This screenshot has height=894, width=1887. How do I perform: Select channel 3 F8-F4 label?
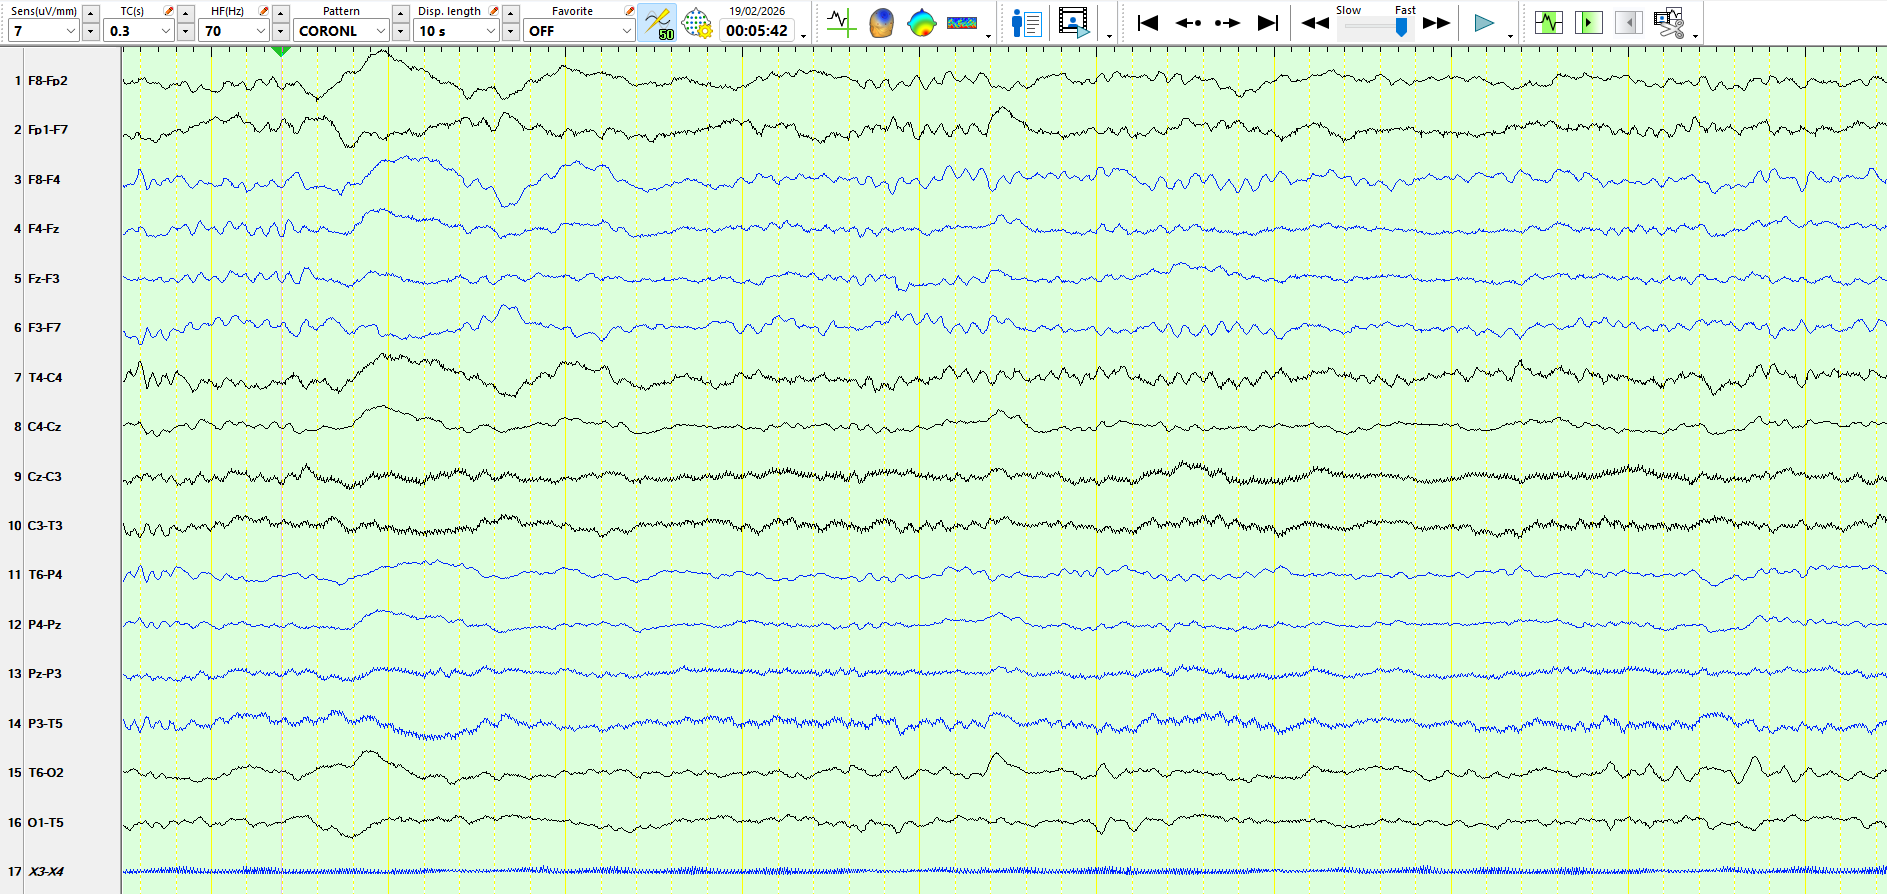tap(44, 180)
